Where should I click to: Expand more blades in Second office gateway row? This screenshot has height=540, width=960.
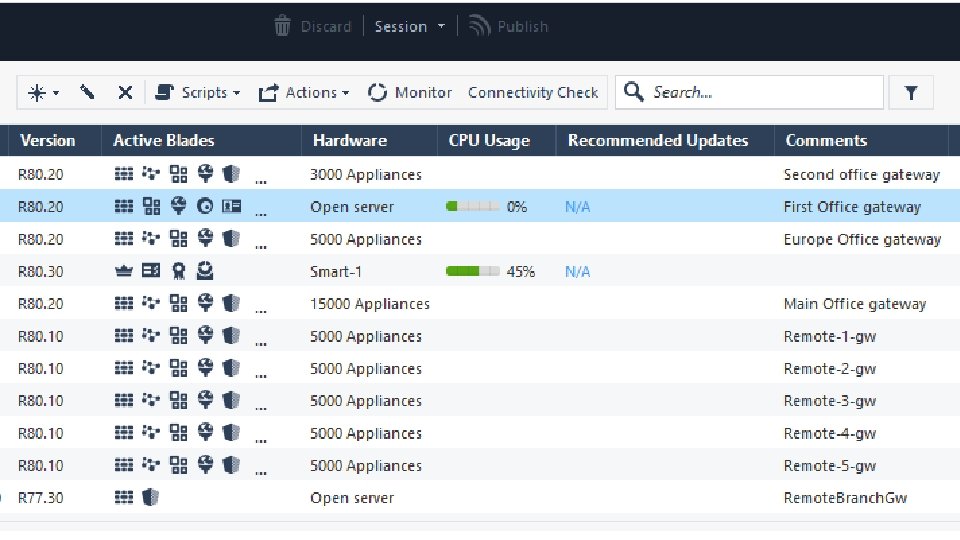261,181
